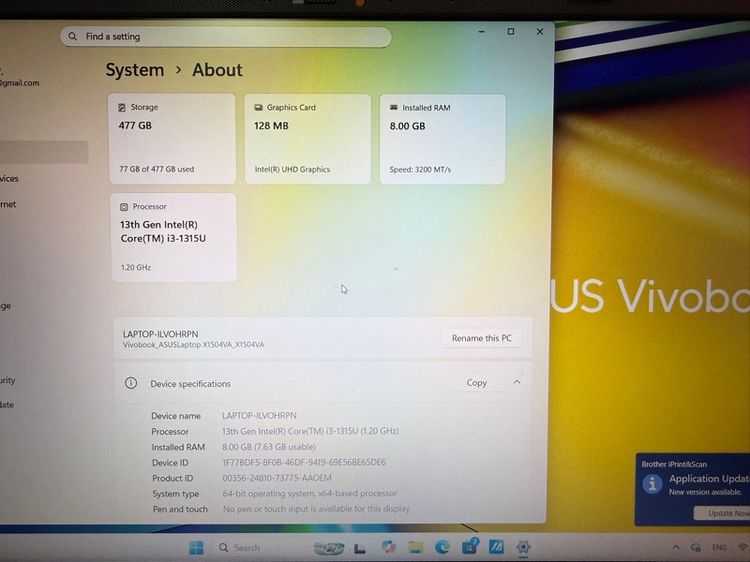Click the Update Now button in Brother notification
This screenshot has height=562, width=750.
[x=723, y=513]
